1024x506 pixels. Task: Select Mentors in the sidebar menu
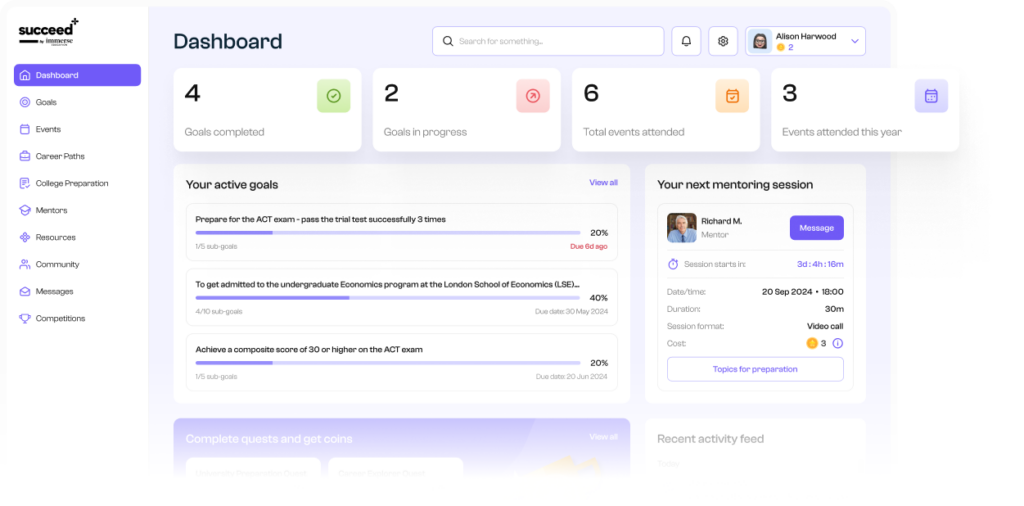click(x=51, y=210)
